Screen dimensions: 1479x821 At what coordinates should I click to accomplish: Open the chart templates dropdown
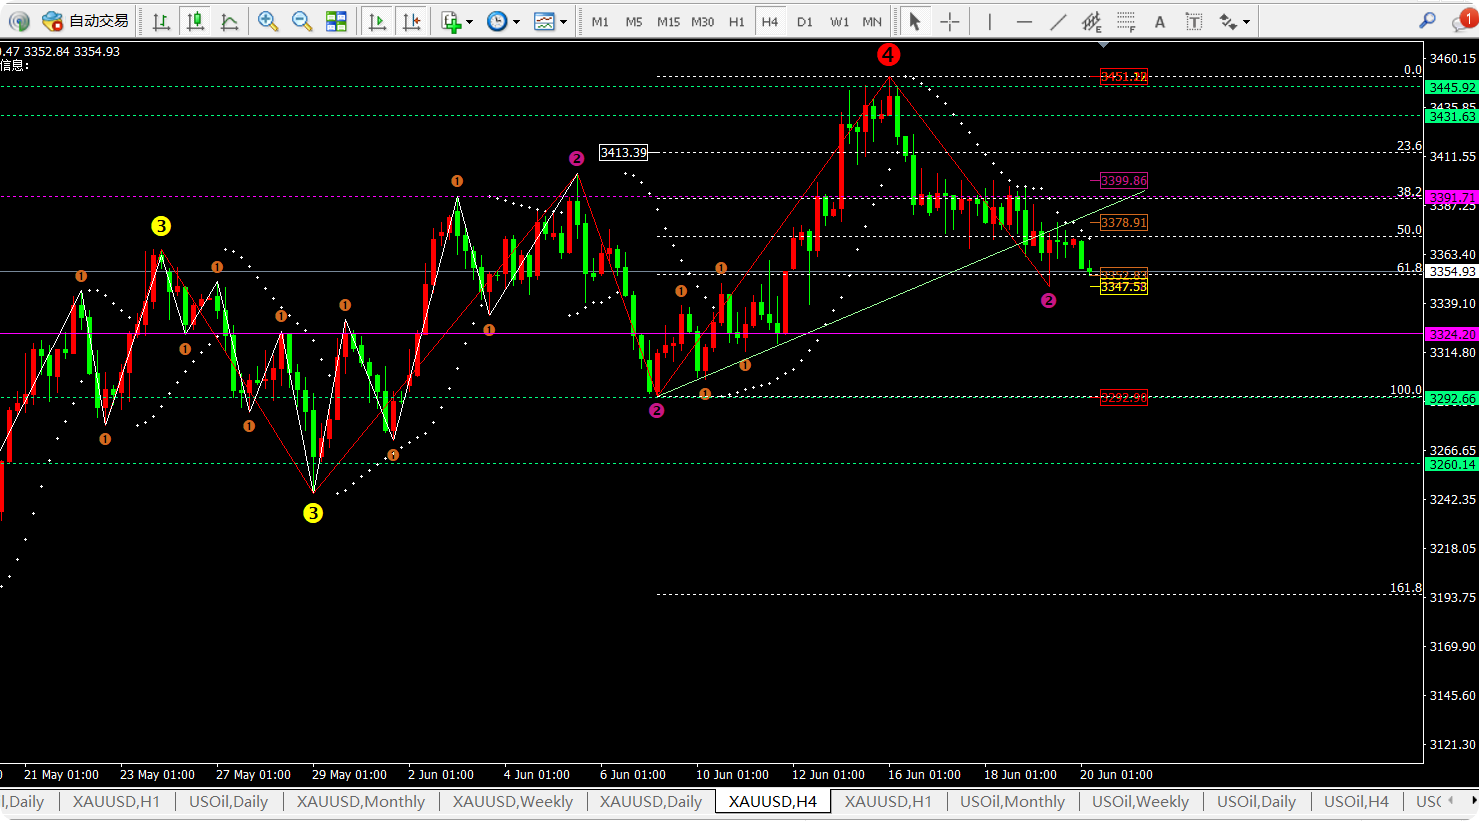tap(550, 21)
